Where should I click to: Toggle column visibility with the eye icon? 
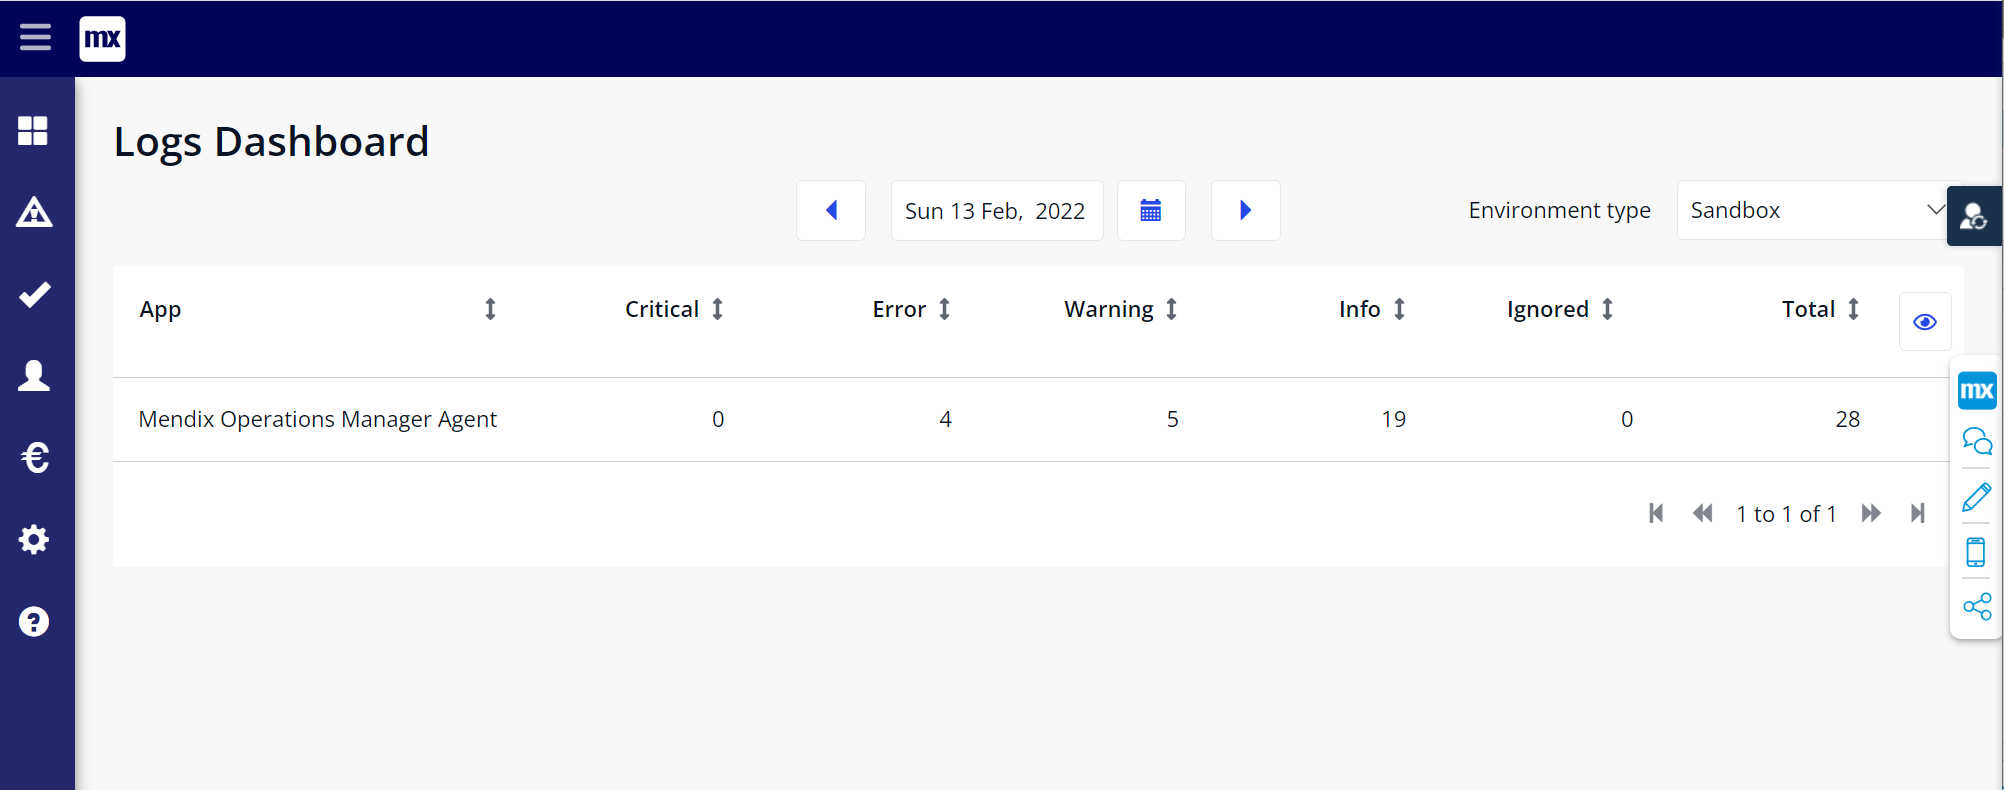pyautogui.click(x=1925, y=322)
